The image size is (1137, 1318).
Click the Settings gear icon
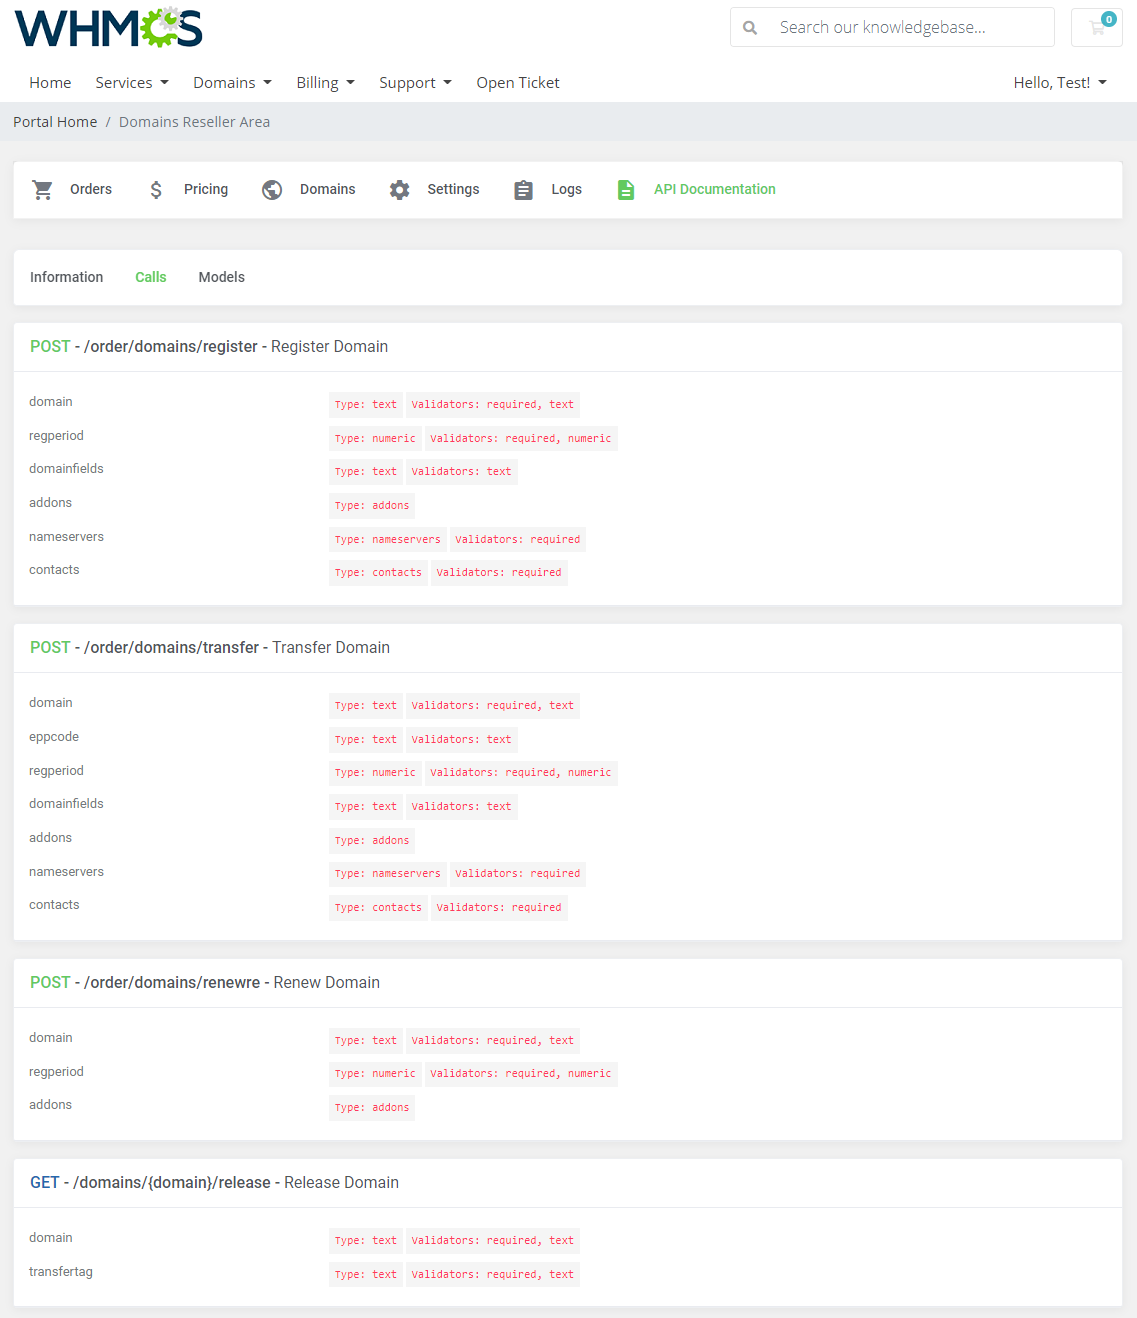pos(399,189)
